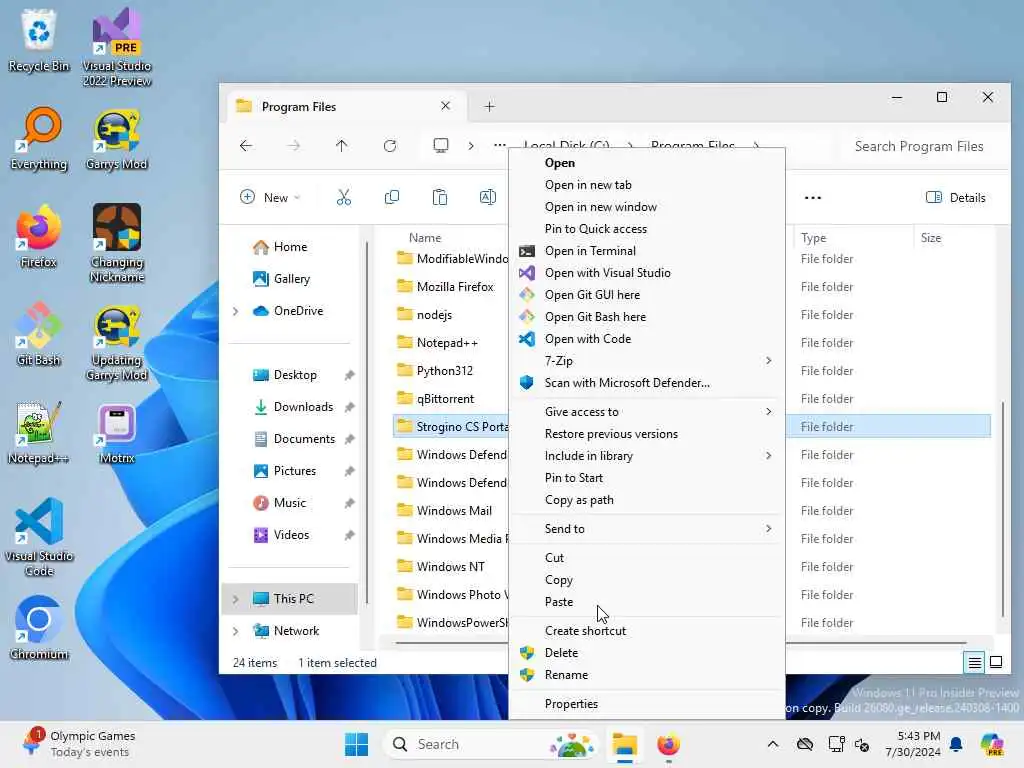Select Create shortcut
1024x768 pixels.
click(x=647, y=631)
